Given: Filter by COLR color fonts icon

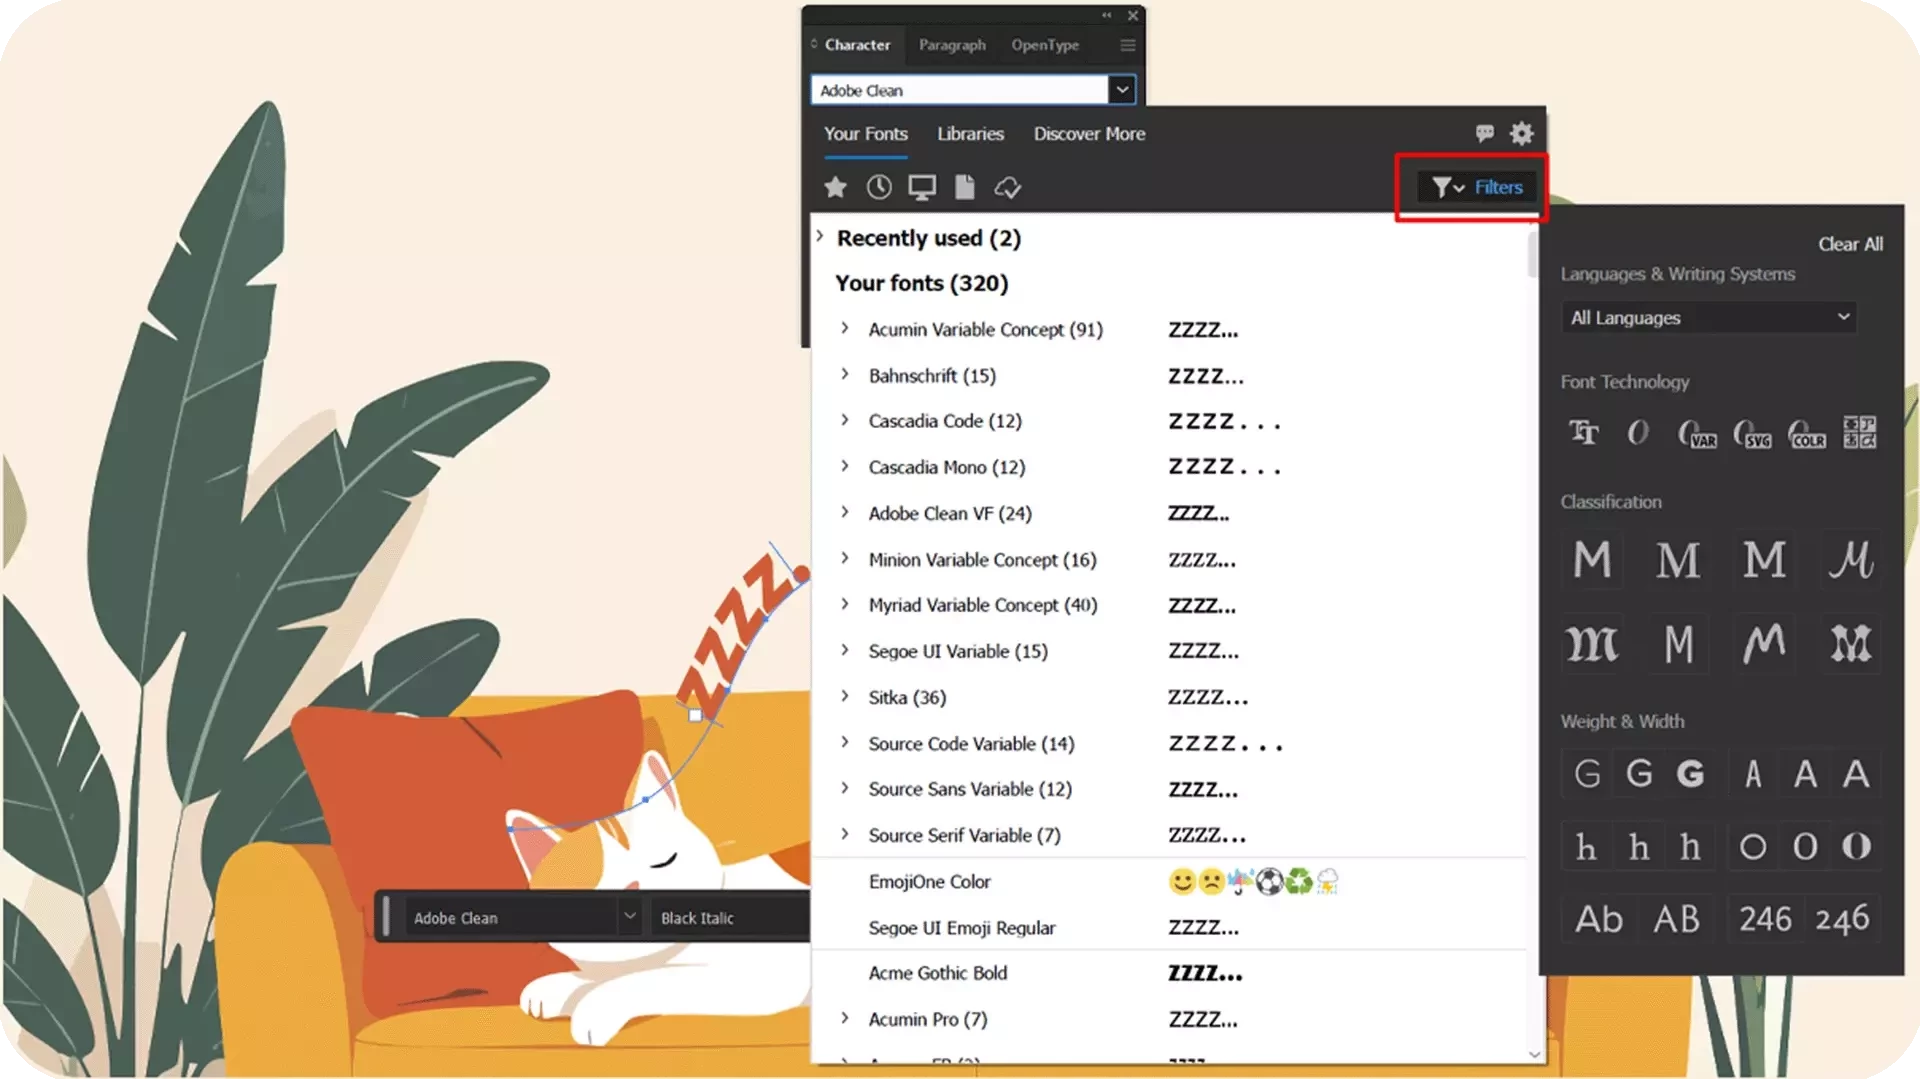Looking at the screenshot, I should coord(1807,433).
